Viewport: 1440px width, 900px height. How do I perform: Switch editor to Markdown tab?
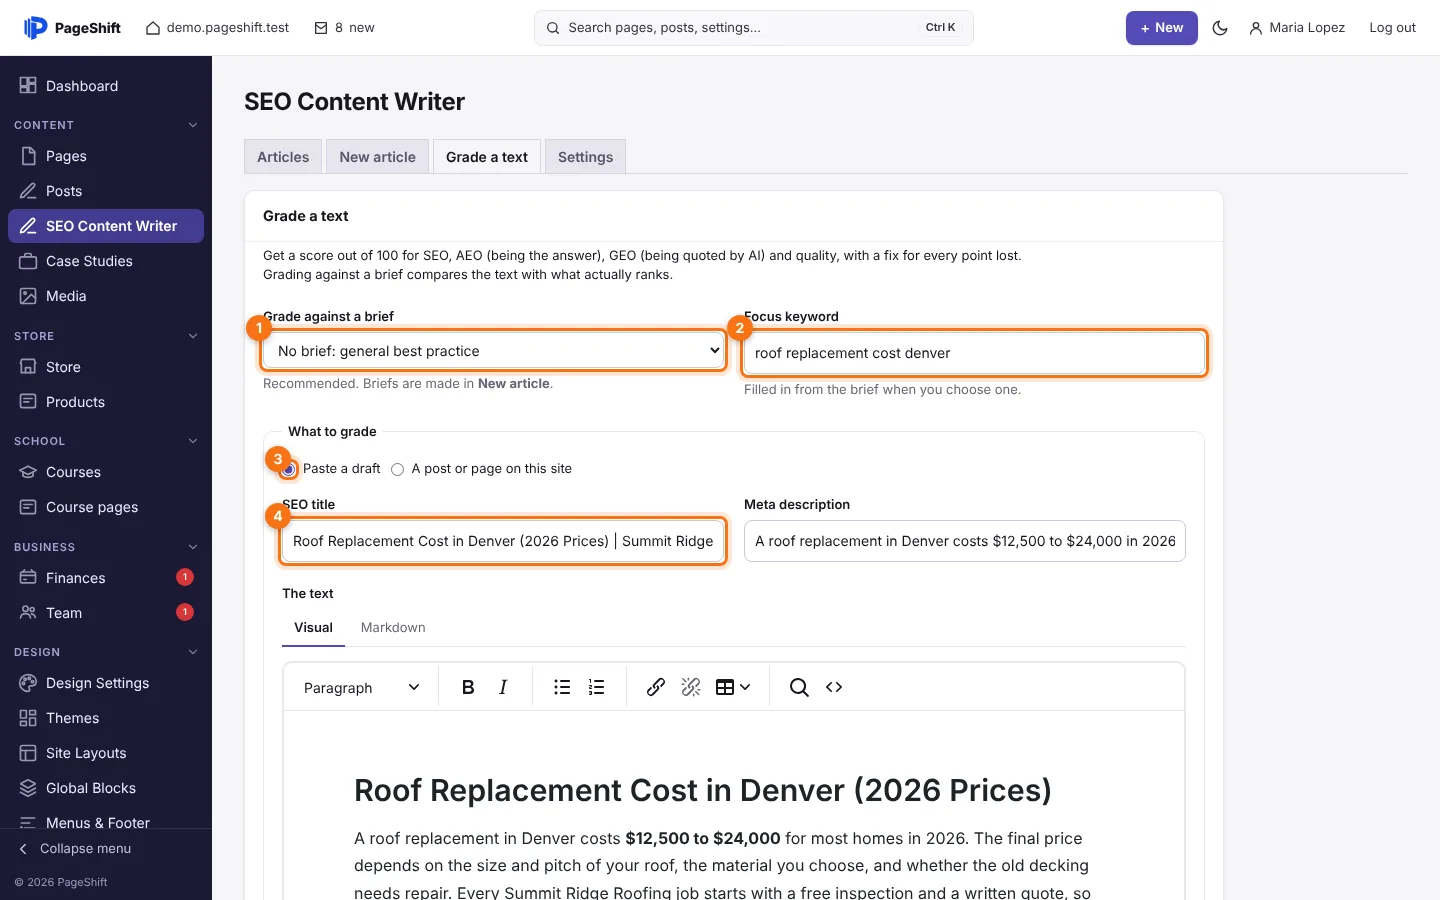pyautogui.click(x=393, y=628)
